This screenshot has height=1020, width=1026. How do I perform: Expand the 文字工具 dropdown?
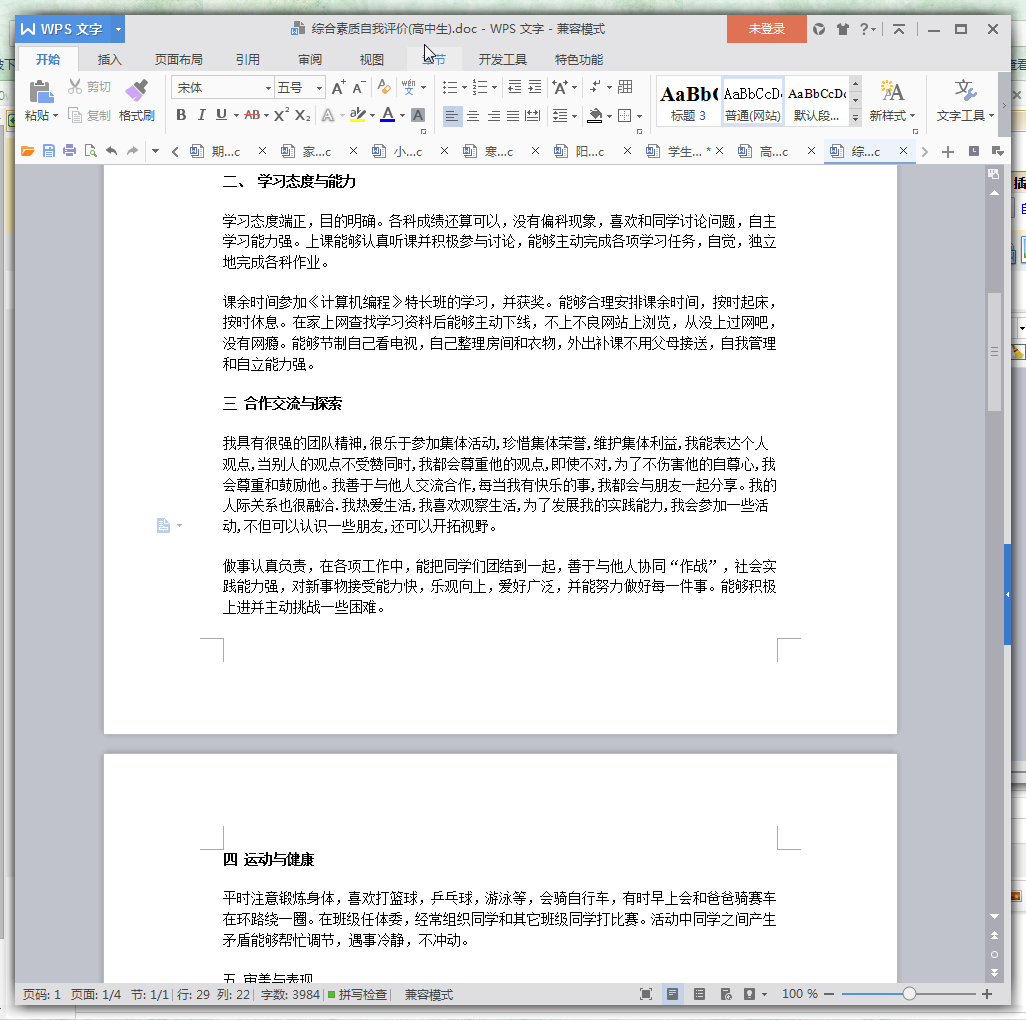(991, 116)
